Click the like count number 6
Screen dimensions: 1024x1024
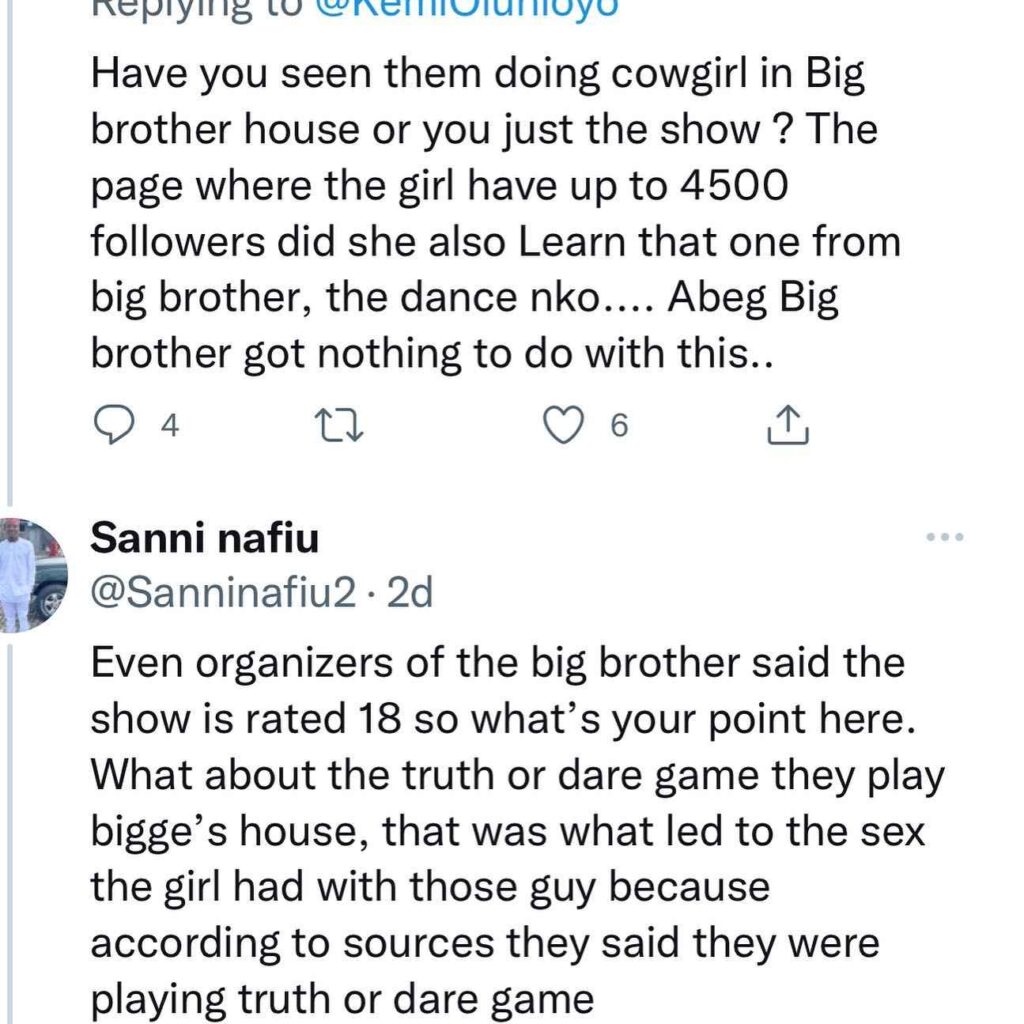point(617,427)
